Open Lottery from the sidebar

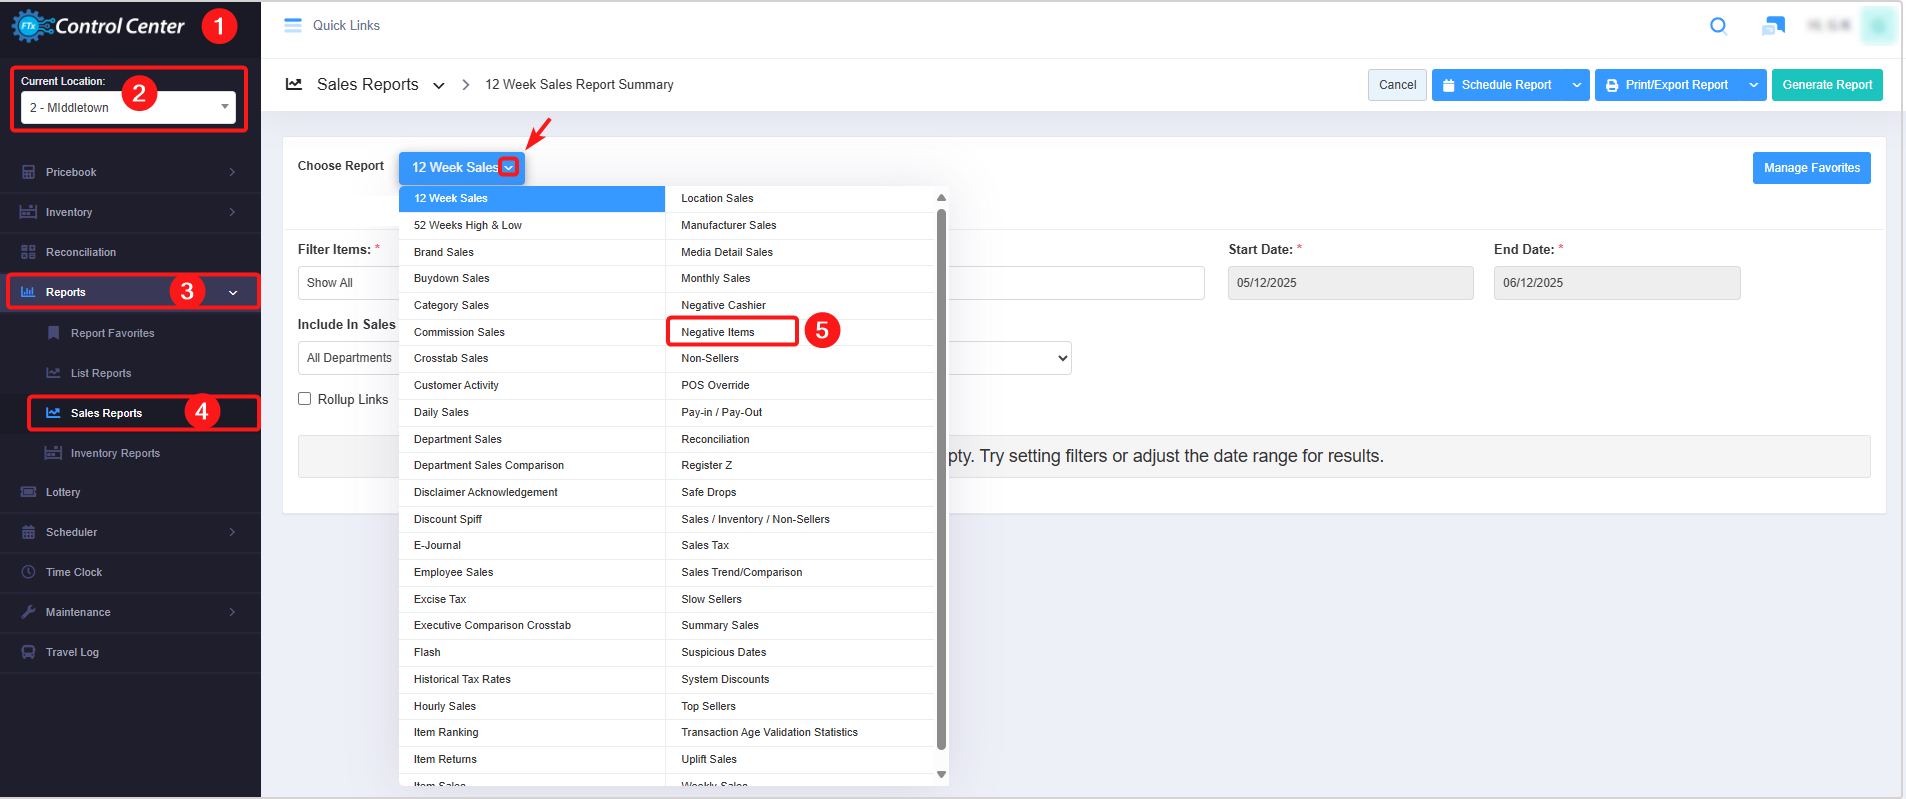pos(62,492)
